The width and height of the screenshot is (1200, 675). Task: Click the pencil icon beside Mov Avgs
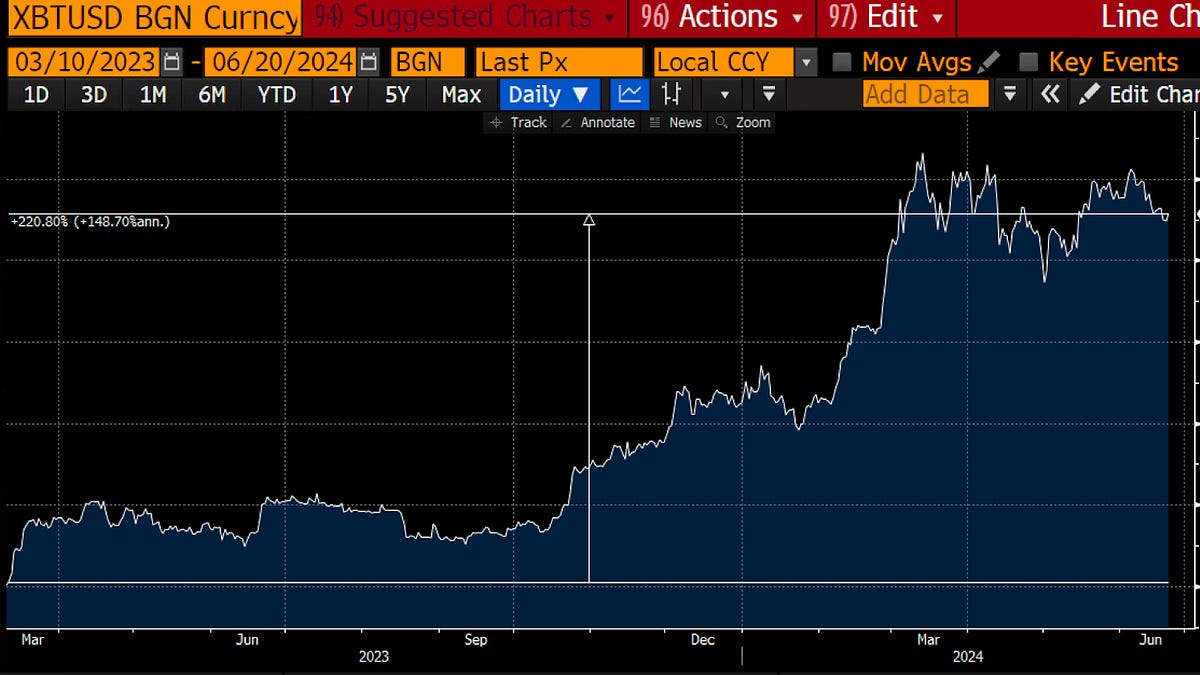pos(989,62)
